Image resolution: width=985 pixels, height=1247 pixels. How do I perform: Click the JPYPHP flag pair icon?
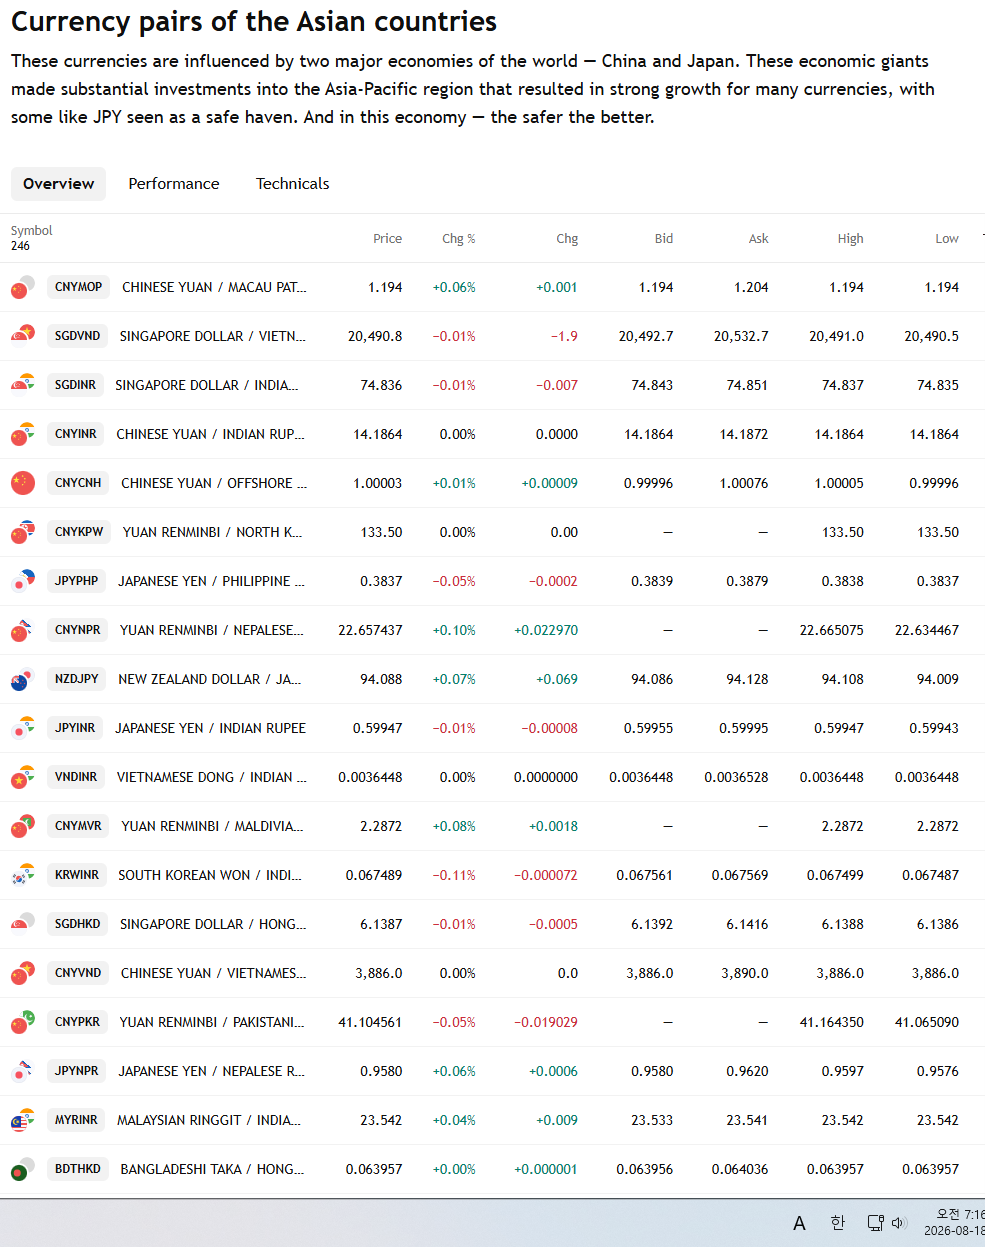[23, 582]
